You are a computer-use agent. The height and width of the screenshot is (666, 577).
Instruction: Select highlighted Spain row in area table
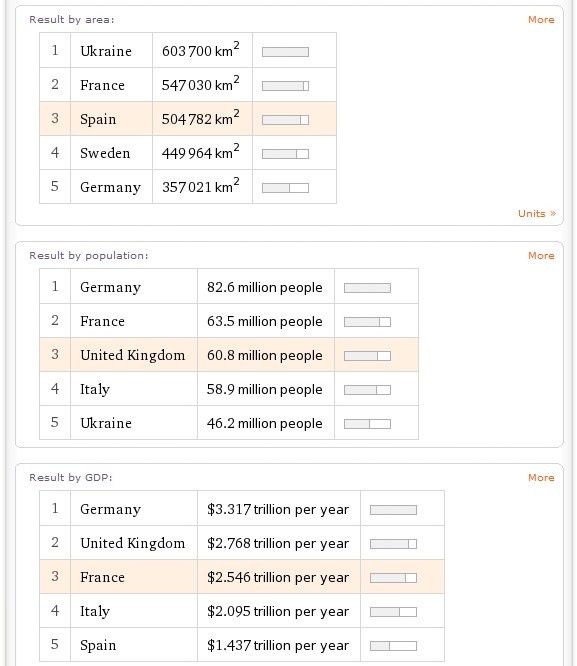pos(188,119)
